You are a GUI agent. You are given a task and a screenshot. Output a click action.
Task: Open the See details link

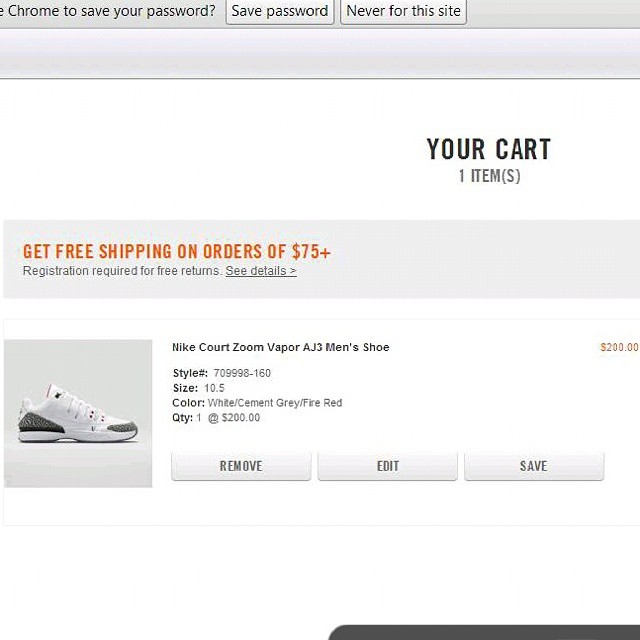[260, 271]
